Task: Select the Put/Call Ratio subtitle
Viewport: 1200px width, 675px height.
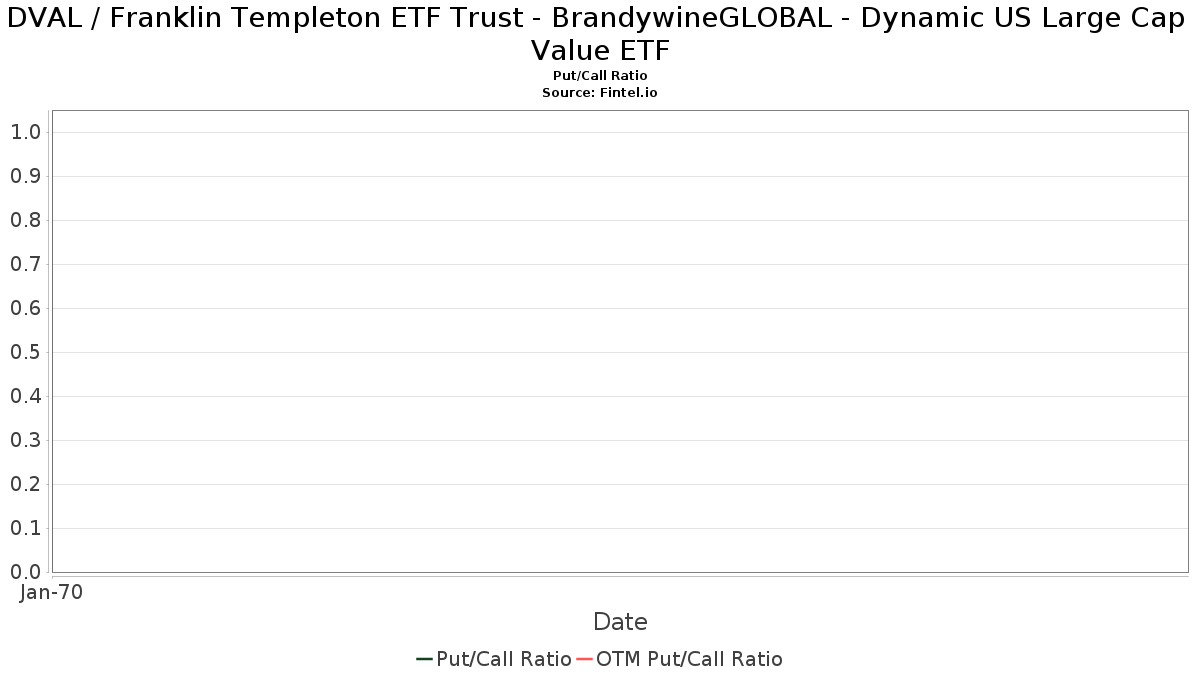Action: 600,76
